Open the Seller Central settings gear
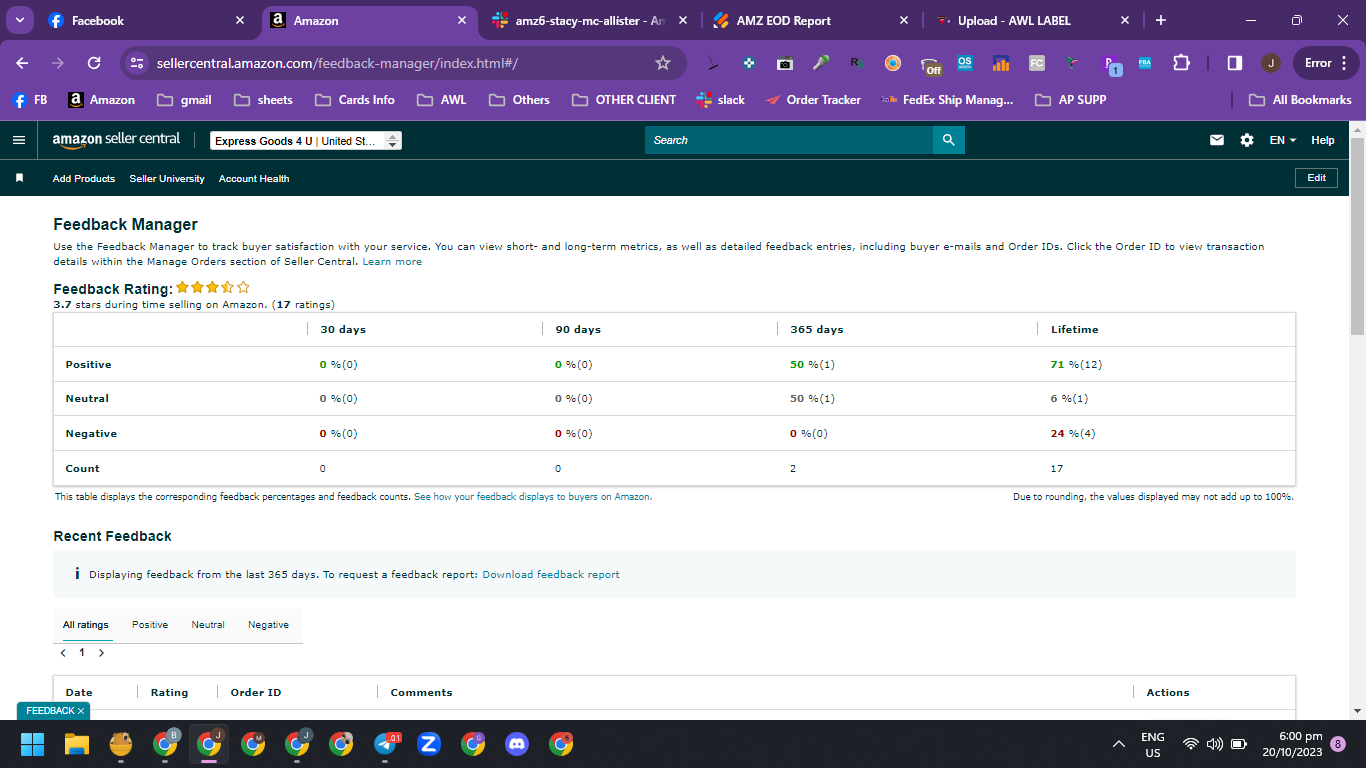Screen dimensions: 1366x768 tap(1247, 140)
